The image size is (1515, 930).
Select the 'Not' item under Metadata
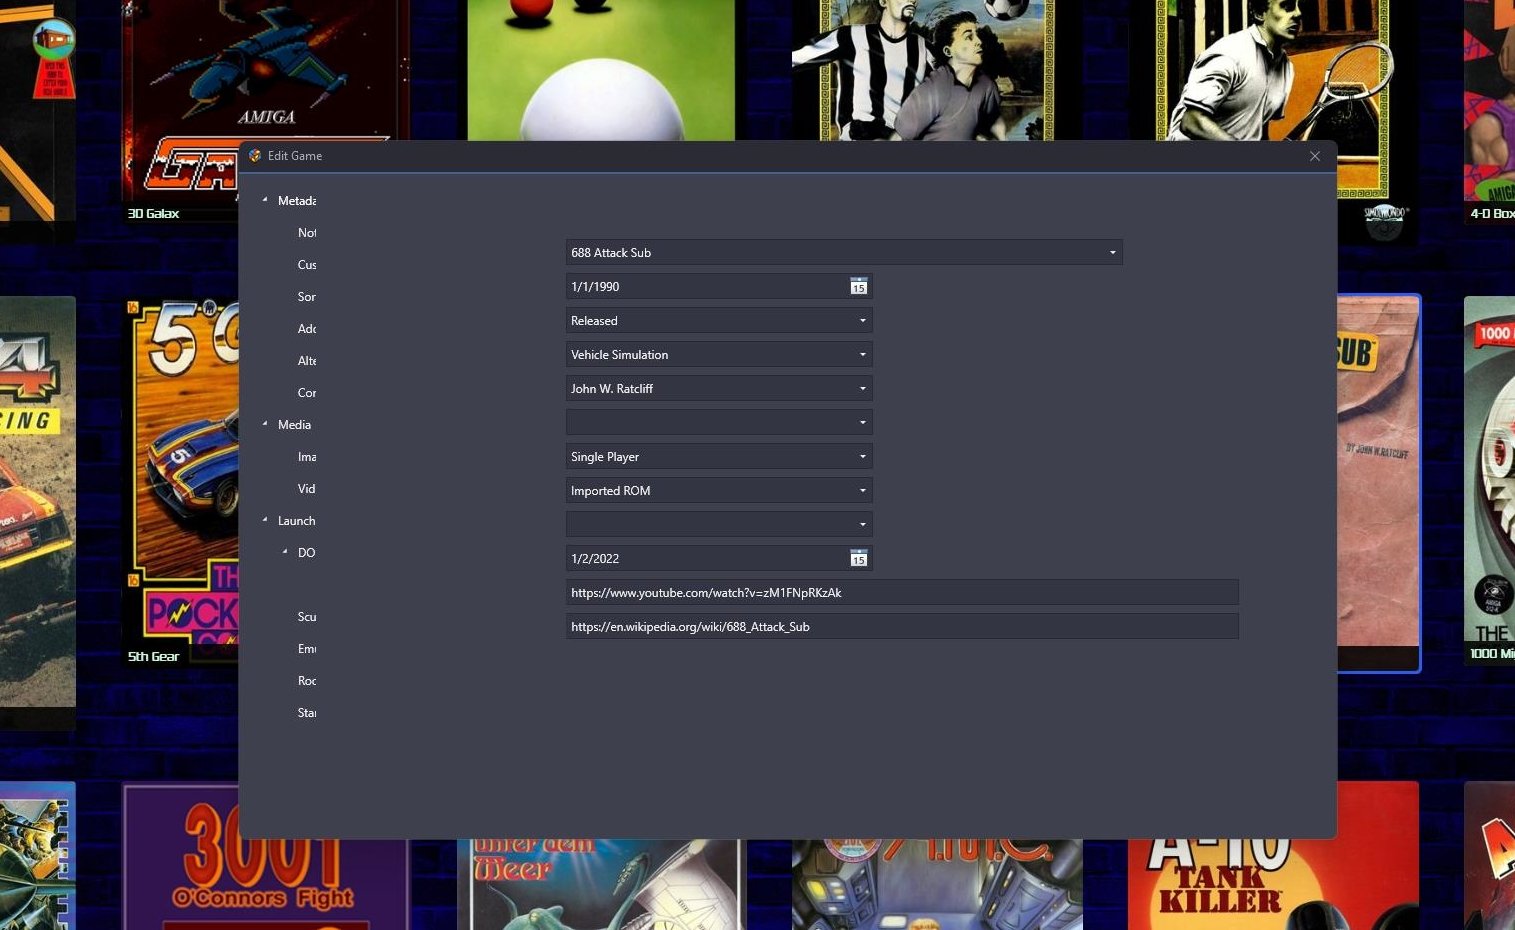307,233
